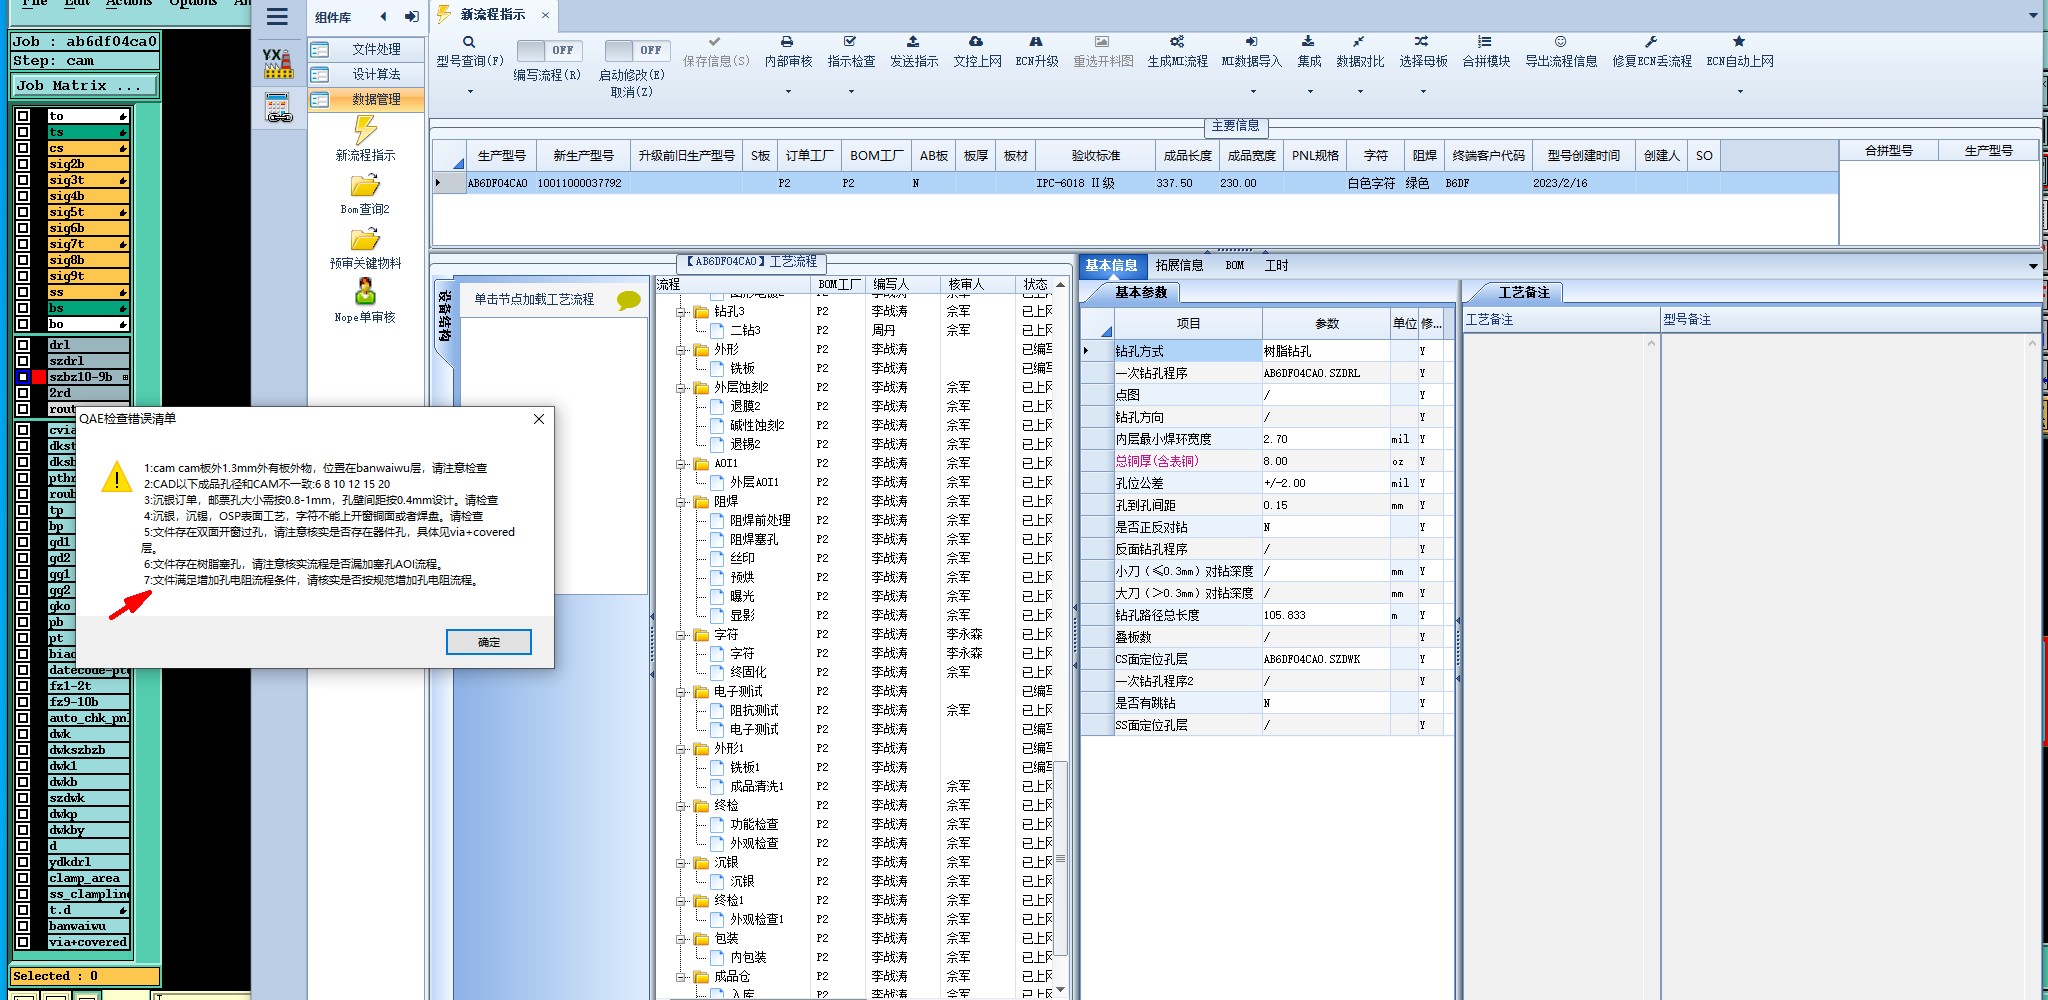The width and height of the screenshot is (2048, 1000).
Task: Check the box for layer sig5t
Action: pos(22,212)
